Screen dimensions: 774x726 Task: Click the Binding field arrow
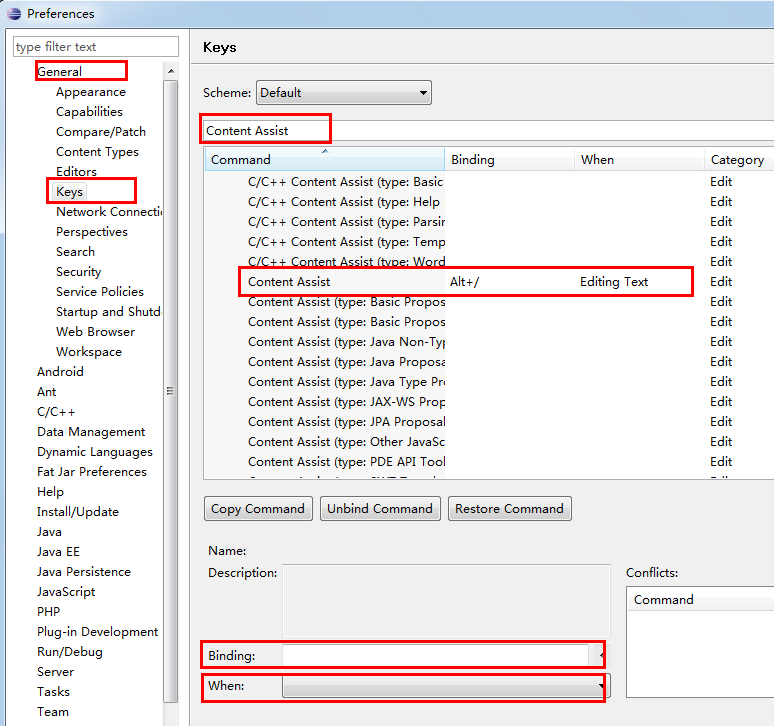[602, 656]
